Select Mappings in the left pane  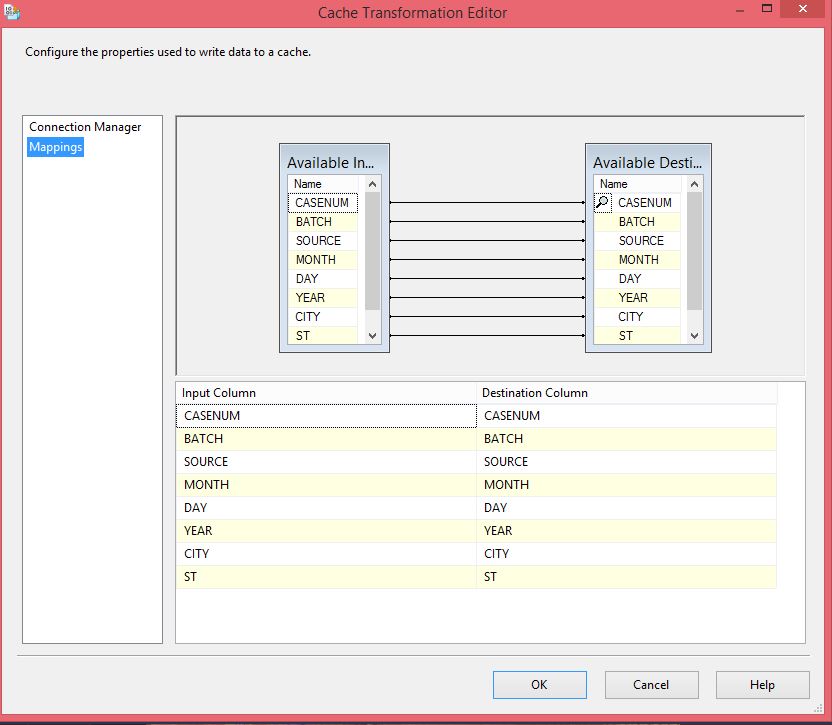(55, 147)
